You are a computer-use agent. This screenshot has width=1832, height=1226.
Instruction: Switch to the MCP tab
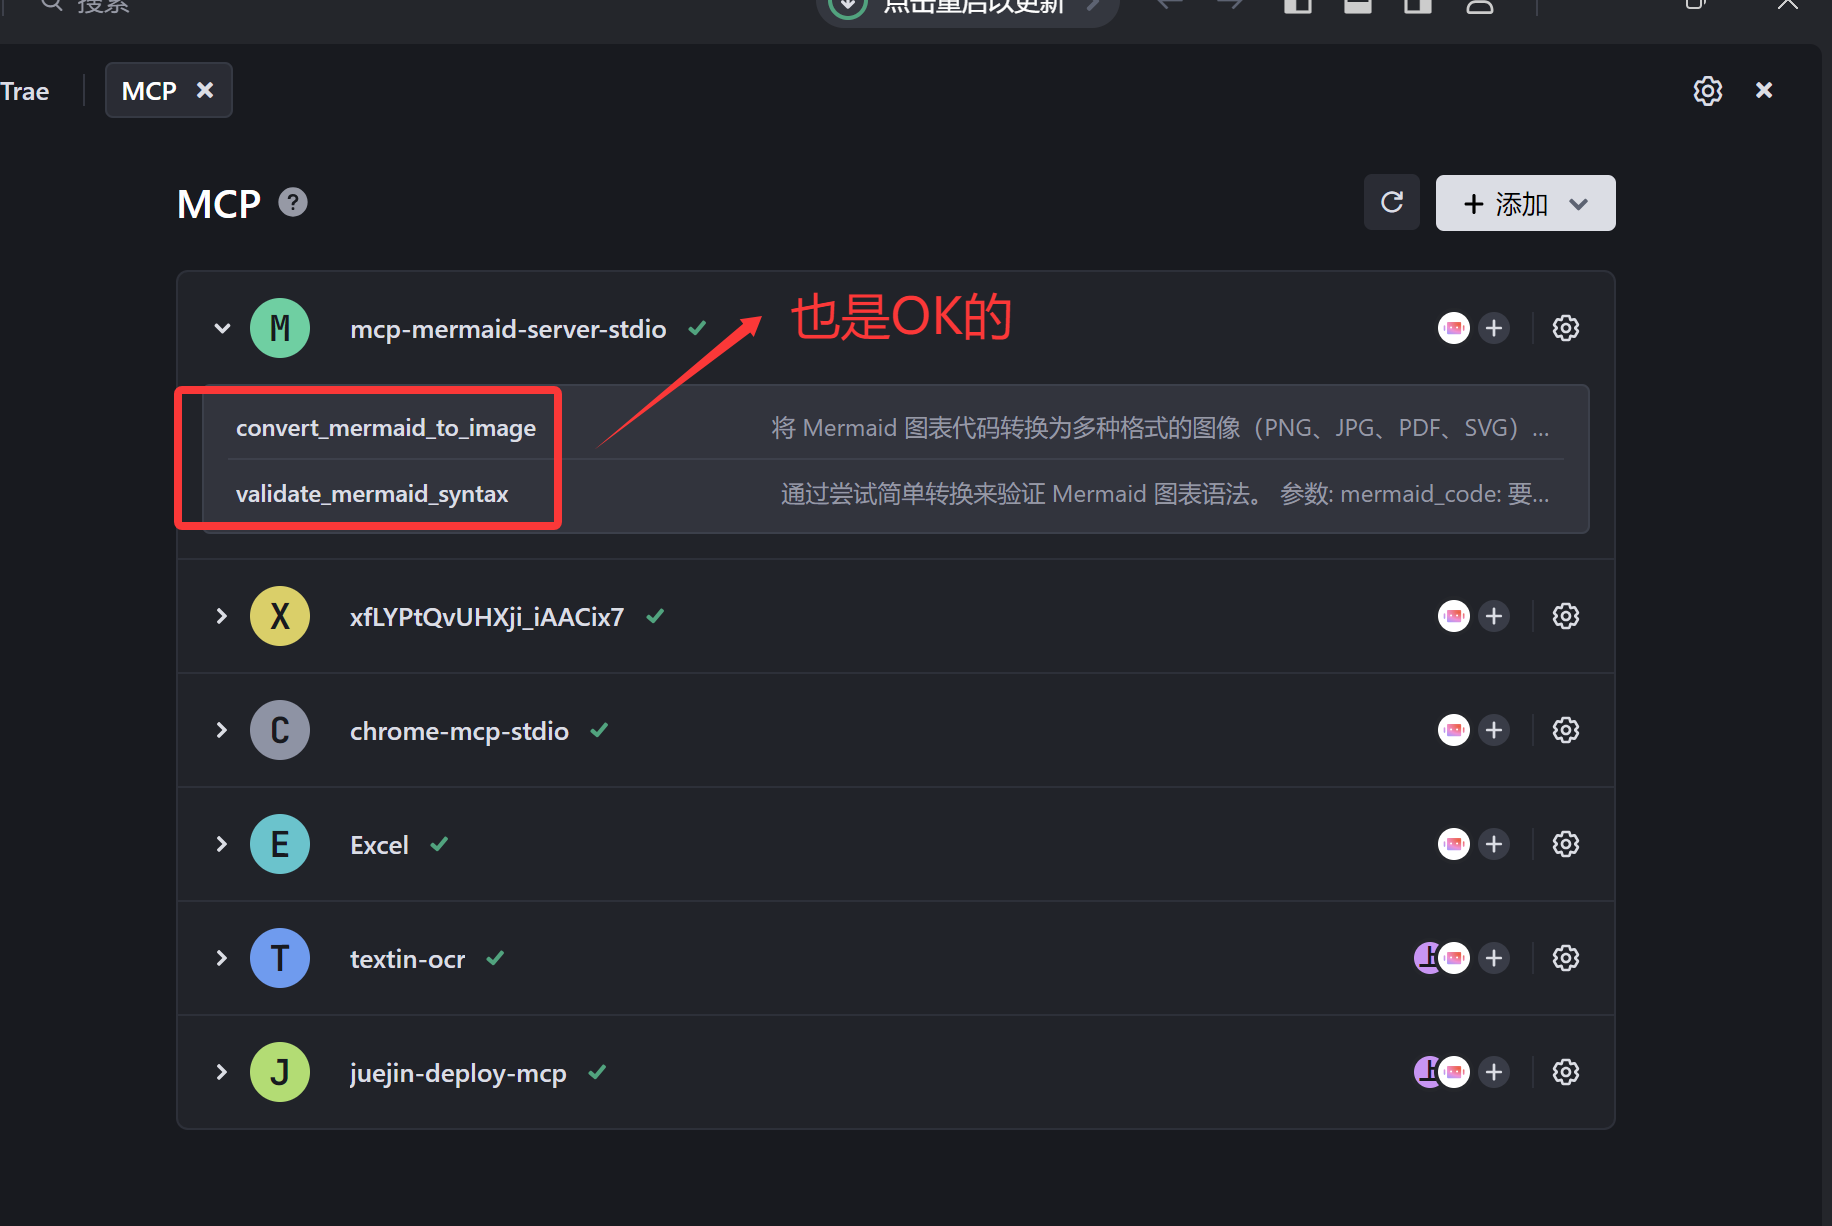point(148,90)
